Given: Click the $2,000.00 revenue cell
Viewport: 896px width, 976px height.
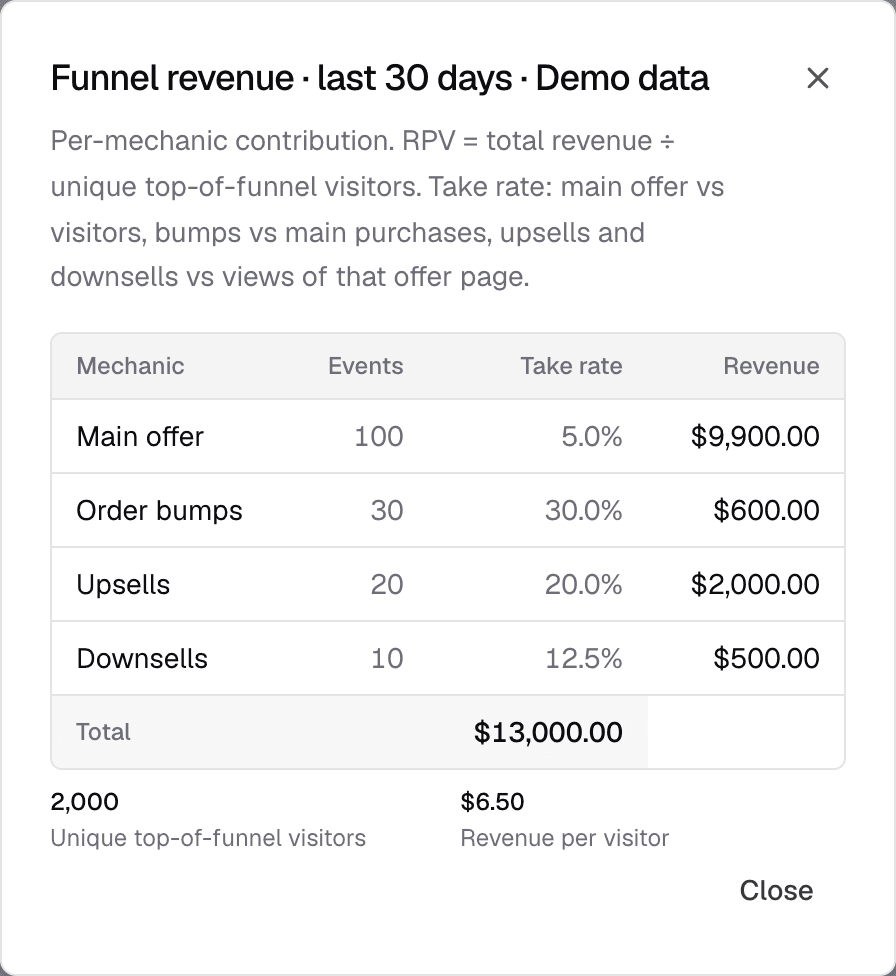Looking at the screenshot, I should click(x=755, y=584).
